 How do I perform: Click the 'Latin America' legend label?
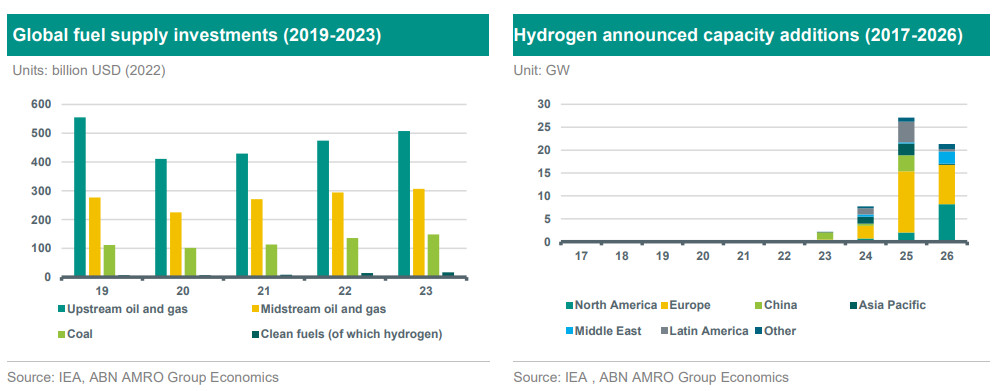[708, 331]
